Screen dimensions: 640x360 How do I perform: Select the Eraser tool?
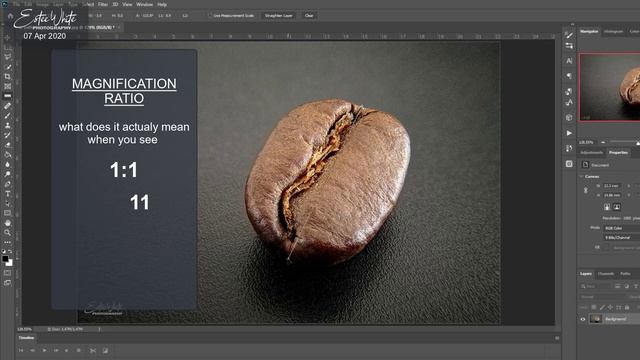pos(7,145)
